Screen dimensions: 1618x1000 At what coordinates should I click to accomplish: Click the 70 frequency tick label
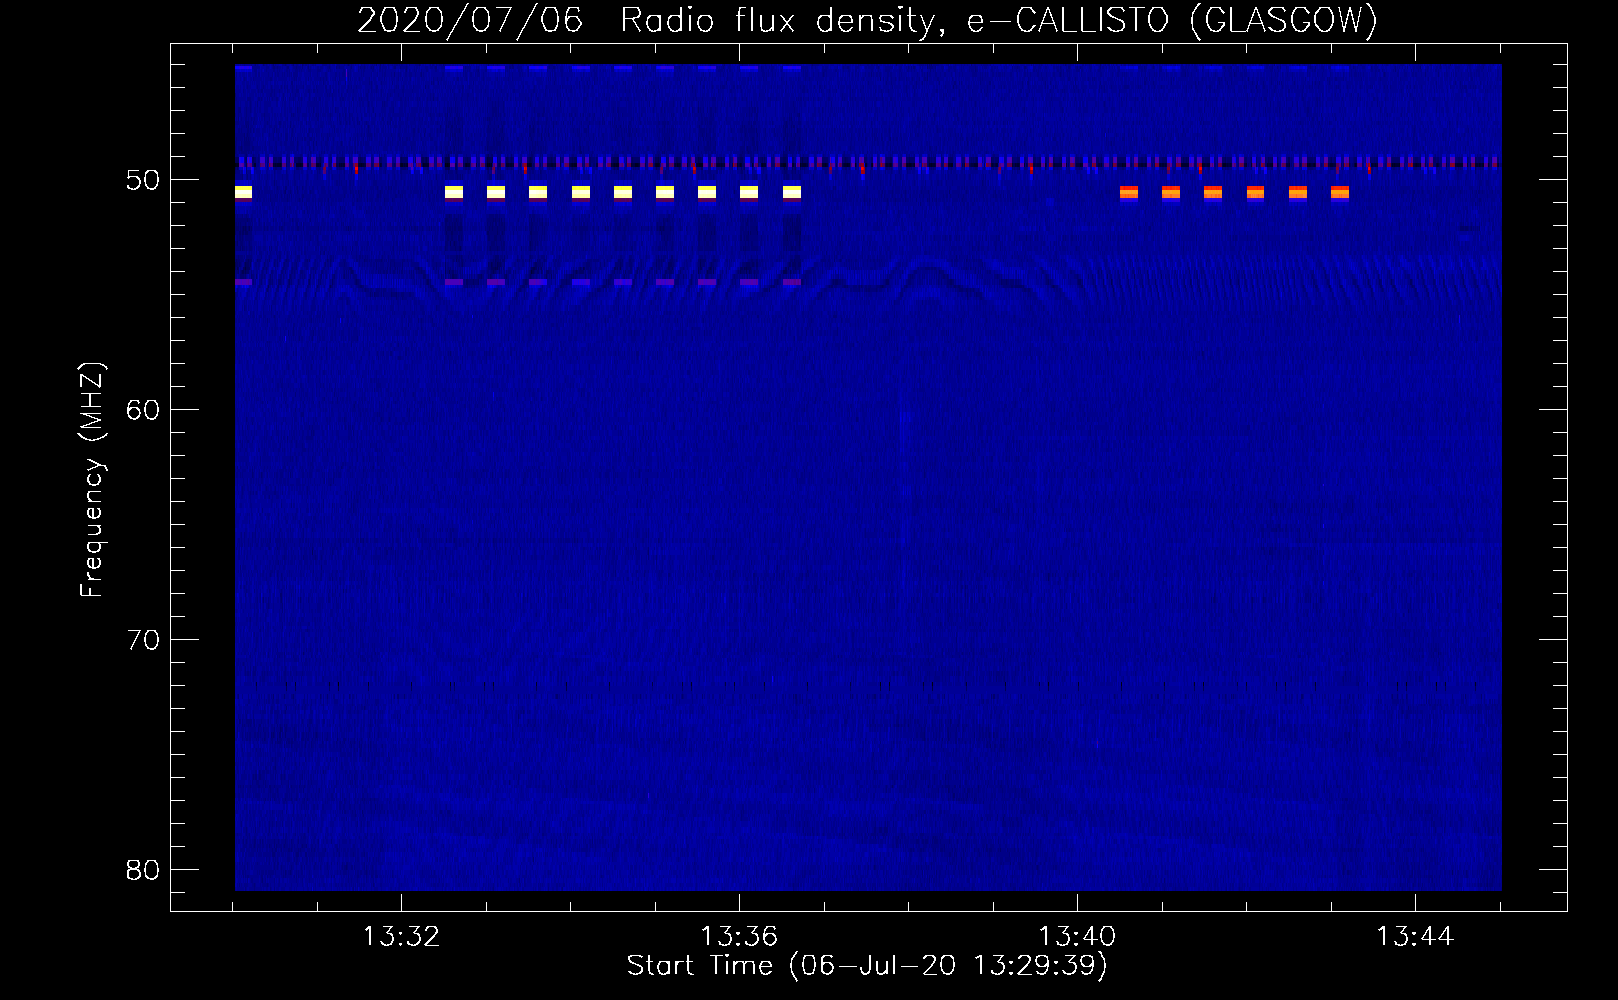coord(144,640)
